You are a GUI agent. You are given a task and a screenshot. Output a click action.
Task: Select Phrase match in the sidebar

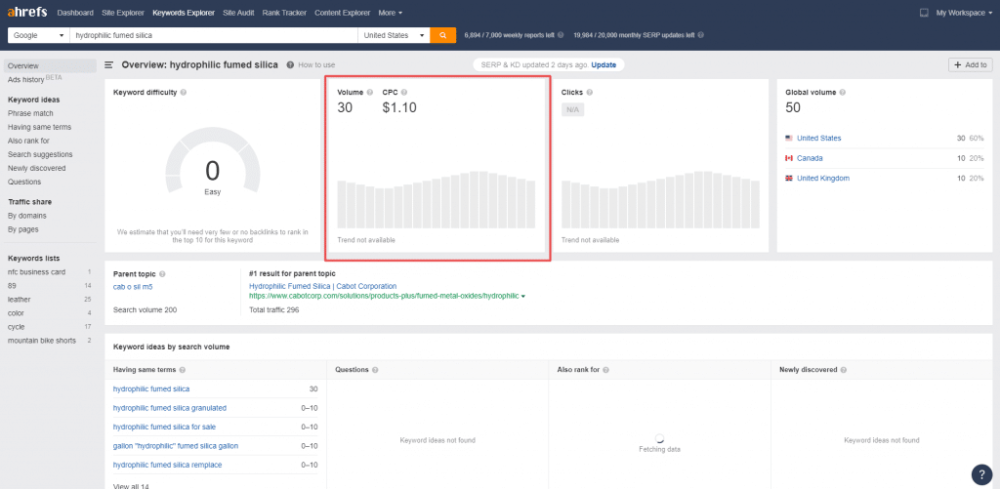pos(30,114)
